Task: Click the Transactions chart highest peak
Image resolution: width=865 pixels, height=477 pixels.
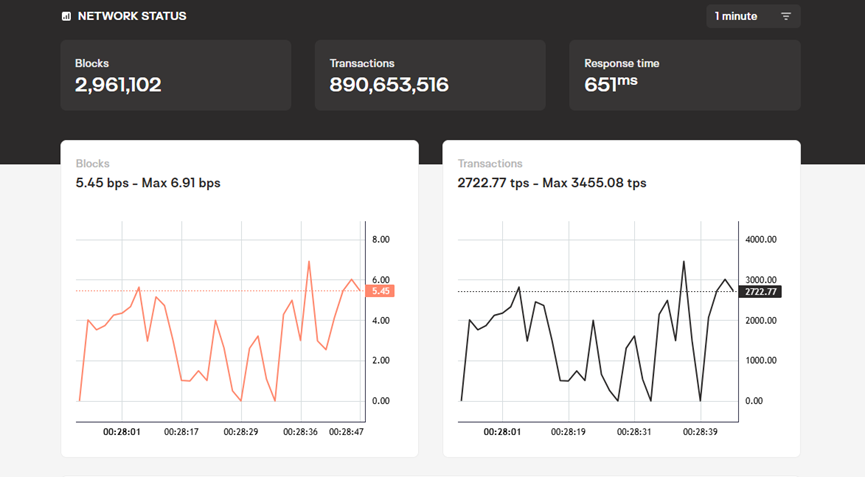Action: point(684,262)
